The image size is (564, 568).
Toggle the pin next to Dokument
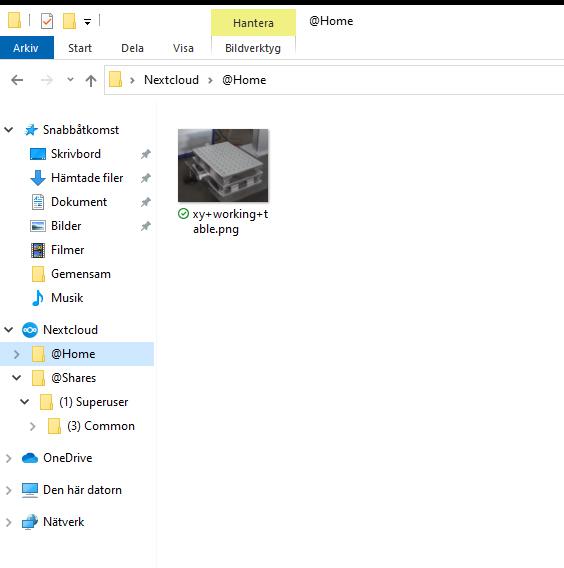146,202
